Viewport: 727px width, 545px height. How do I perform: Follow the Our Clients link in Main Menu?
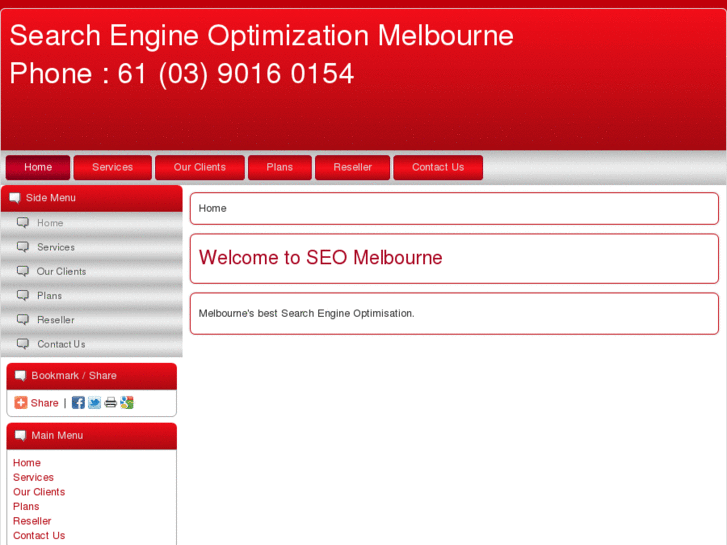point(39,492)
